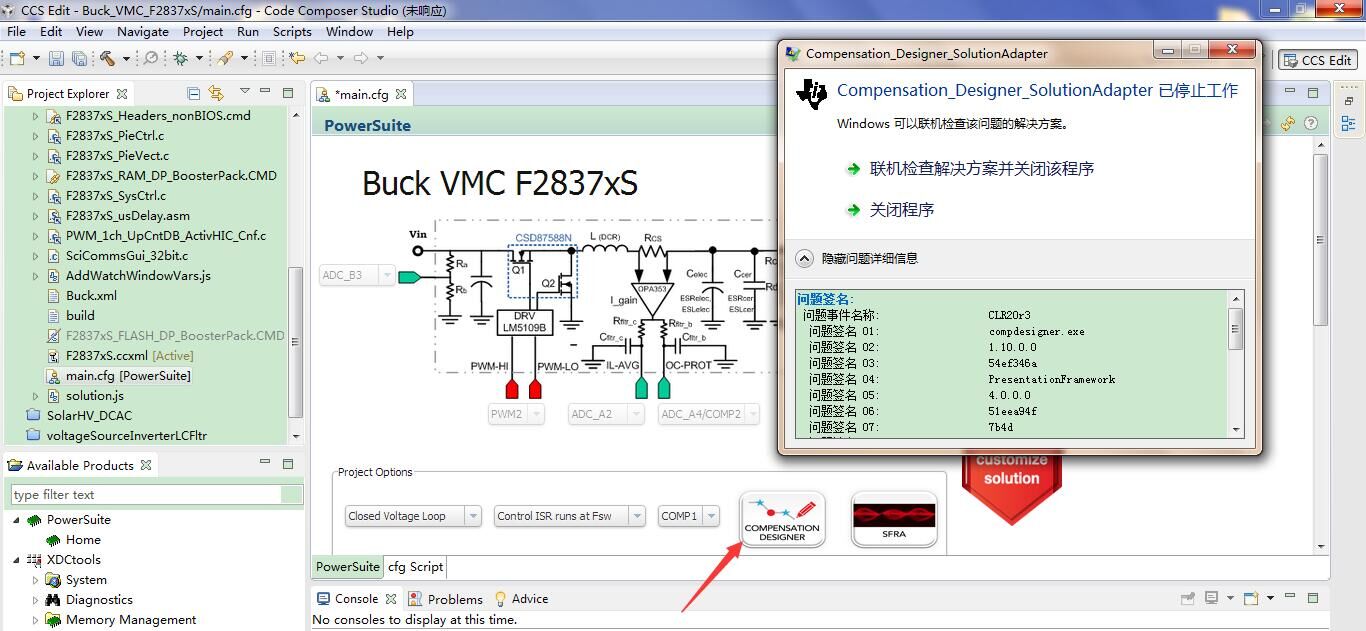This screenshot has height=631, width=1366.
Task: Click the Save All toolbar icon
Action: tap(79, 58)
